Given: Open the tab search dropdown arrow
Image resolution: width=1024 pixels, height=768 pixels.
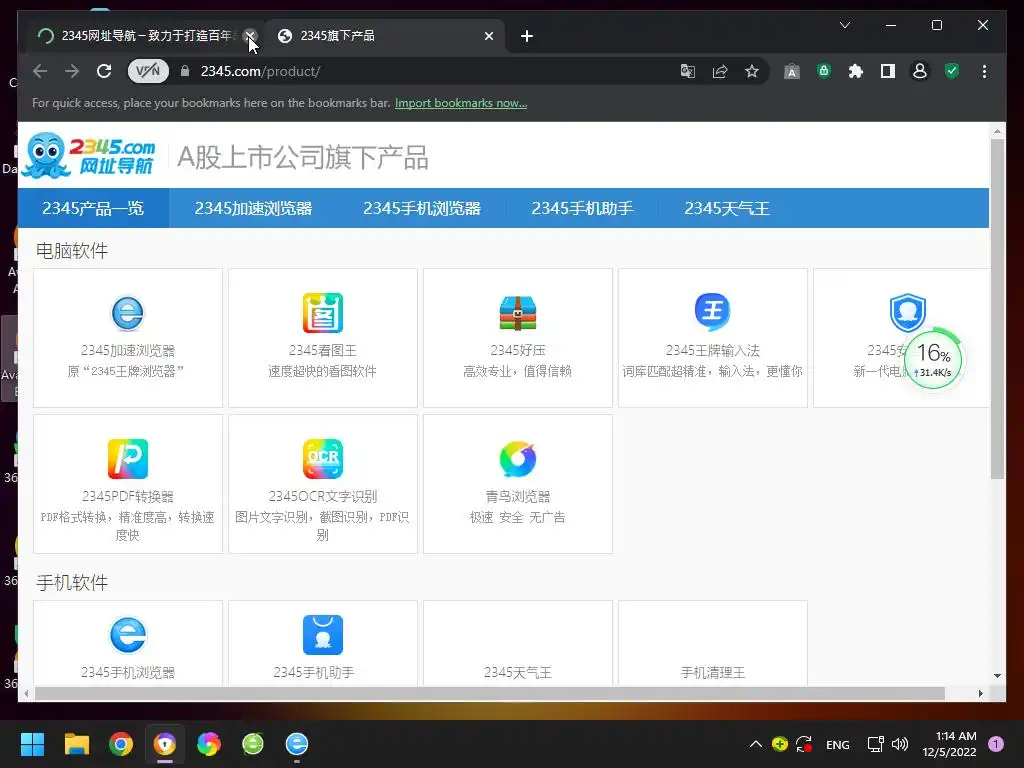Looking at the screenshot, I should 844,25.
